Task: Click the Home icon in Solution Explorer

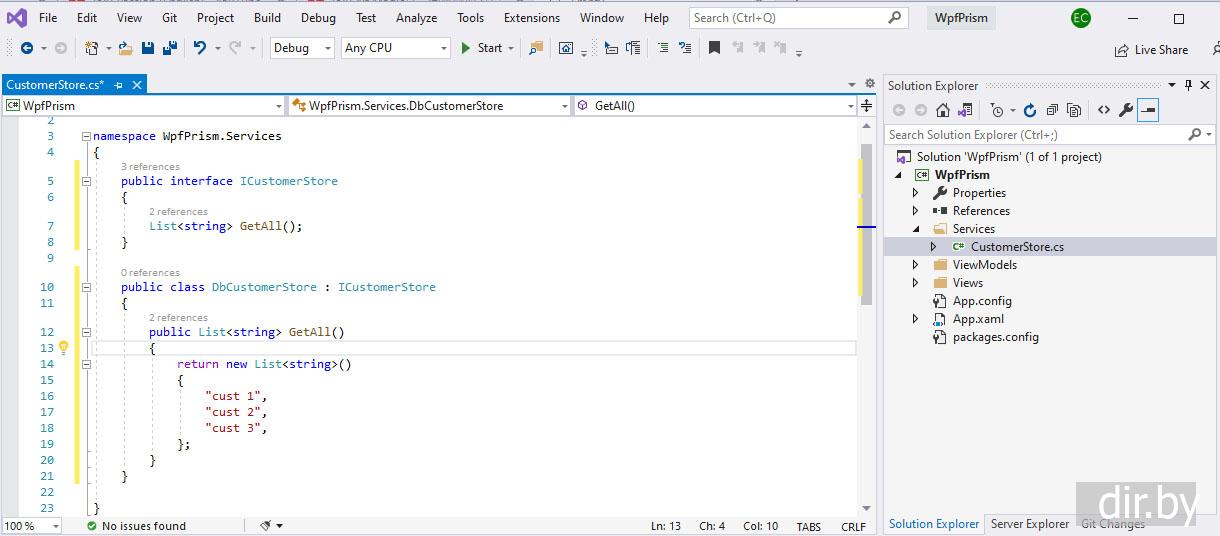Action: click(943, 110)
